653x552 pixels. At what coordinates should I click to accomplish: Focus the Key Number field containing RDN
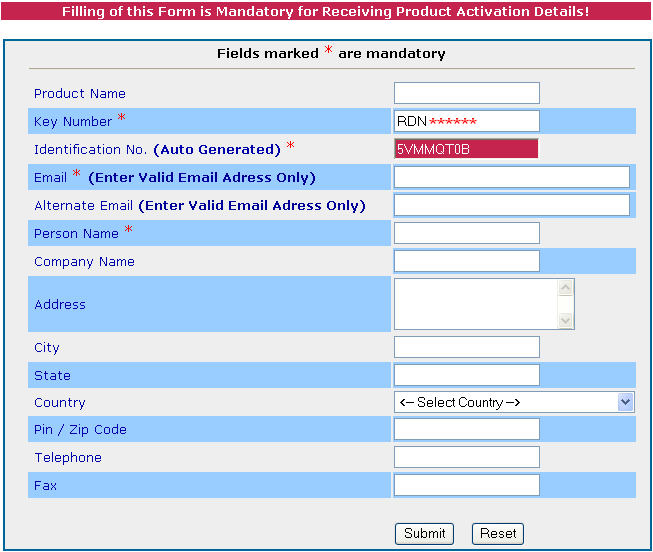[467, 121]
